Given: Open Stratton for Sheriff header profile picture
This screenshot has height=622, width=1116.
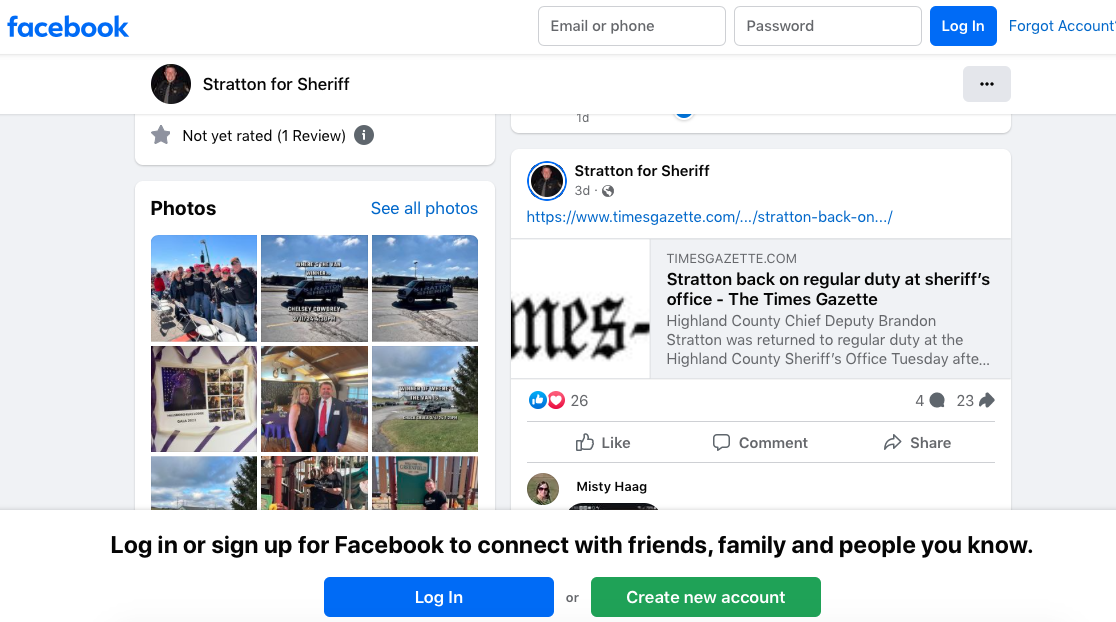Looking at the screenshot, I should click(171, 84).
